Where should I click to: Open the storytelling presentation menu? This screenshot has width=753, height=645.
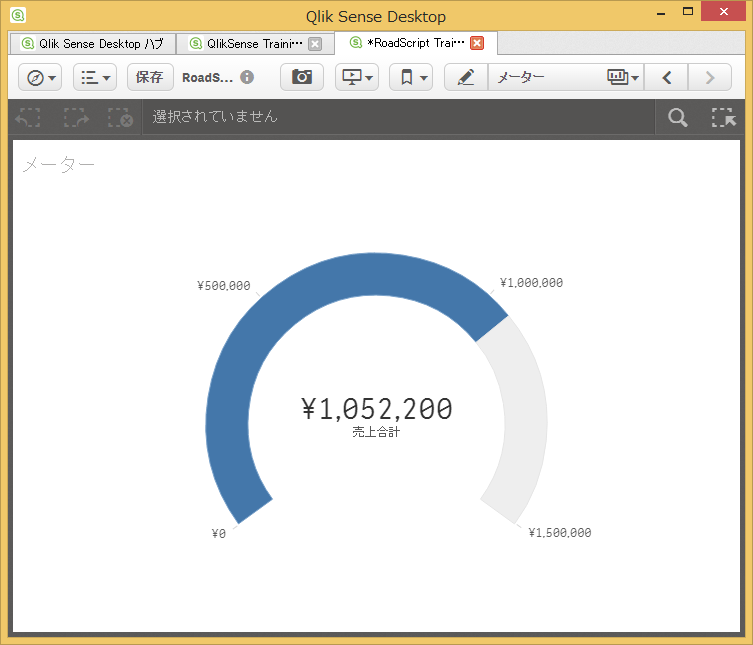356,77
